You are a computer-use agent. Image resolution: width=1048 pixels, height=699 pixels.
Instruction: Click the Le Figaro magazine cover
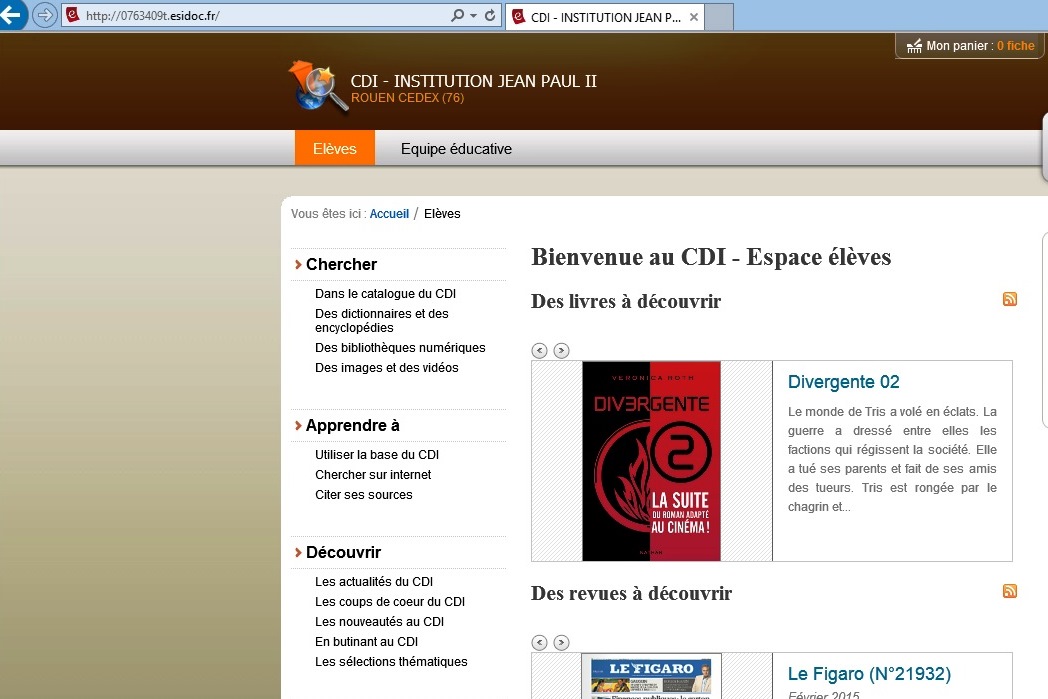pos(652,676)
